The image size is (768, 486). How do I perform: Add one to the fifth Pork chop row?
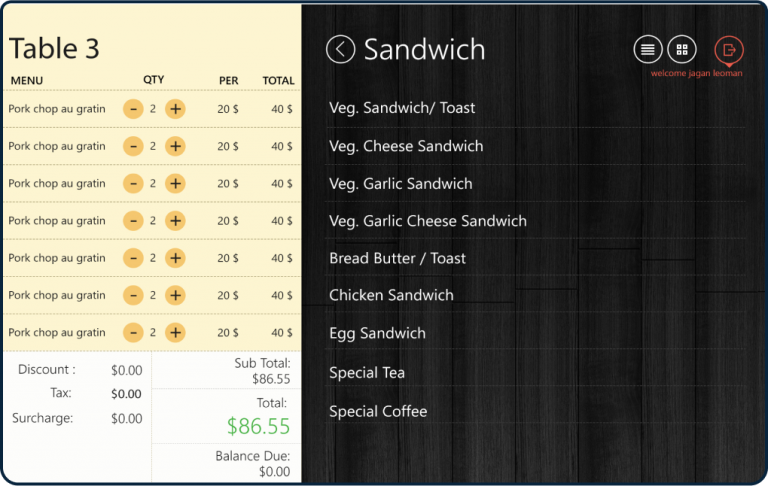[175, 258]
